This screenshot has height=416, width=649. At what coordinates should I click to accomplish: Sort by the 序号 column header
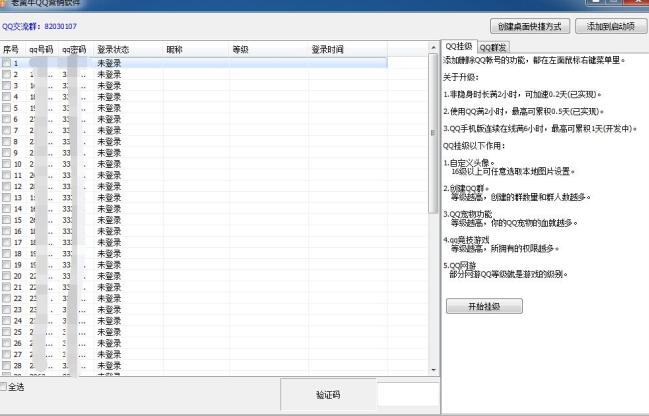(13, 50)
